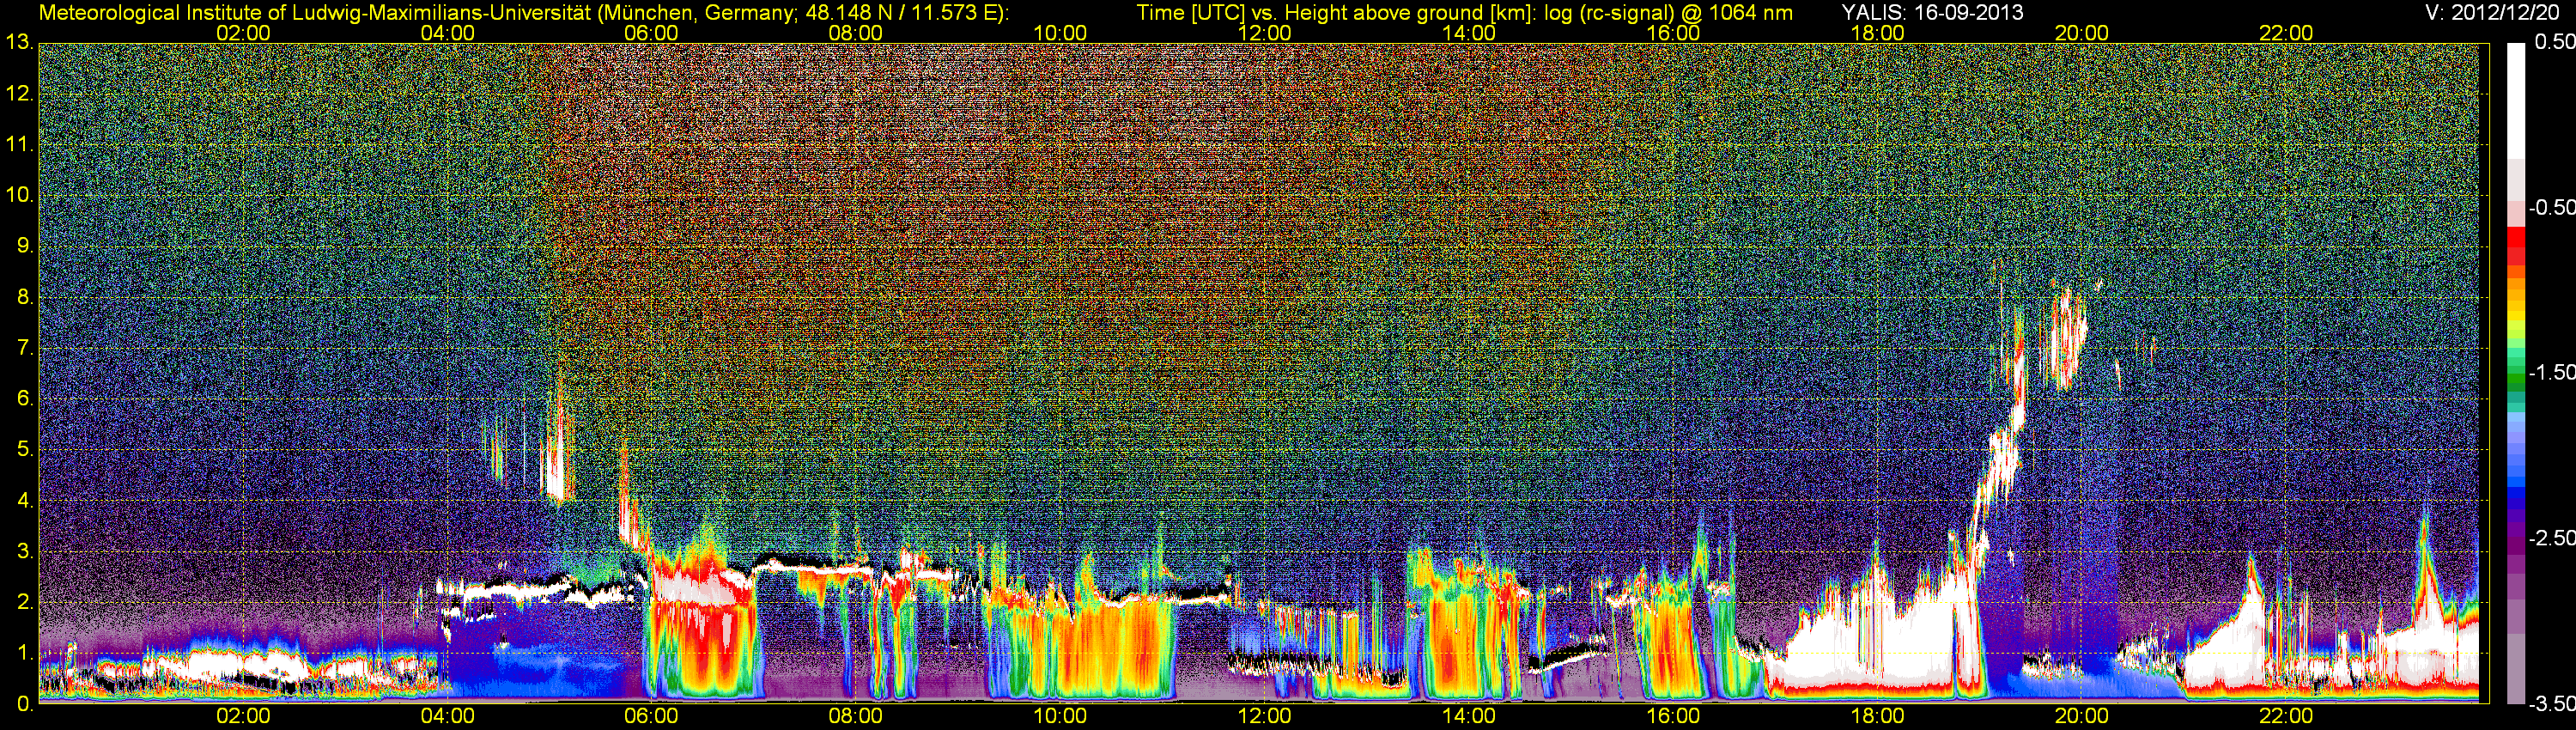Click the 20:00 label on the bottom time axis
This screenshot has height=730, width=2576.
point(2082,717)
